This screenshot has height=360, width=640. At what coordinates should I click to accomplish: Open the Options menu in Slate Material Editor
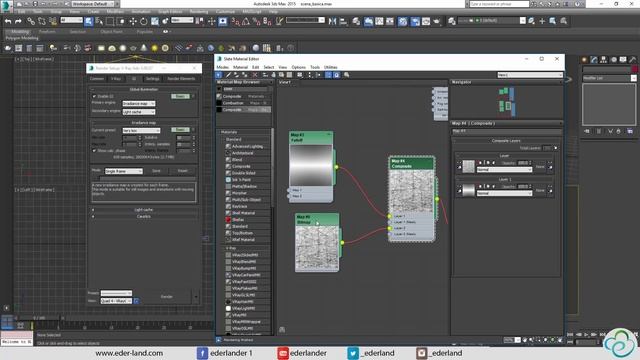(298, 67)
